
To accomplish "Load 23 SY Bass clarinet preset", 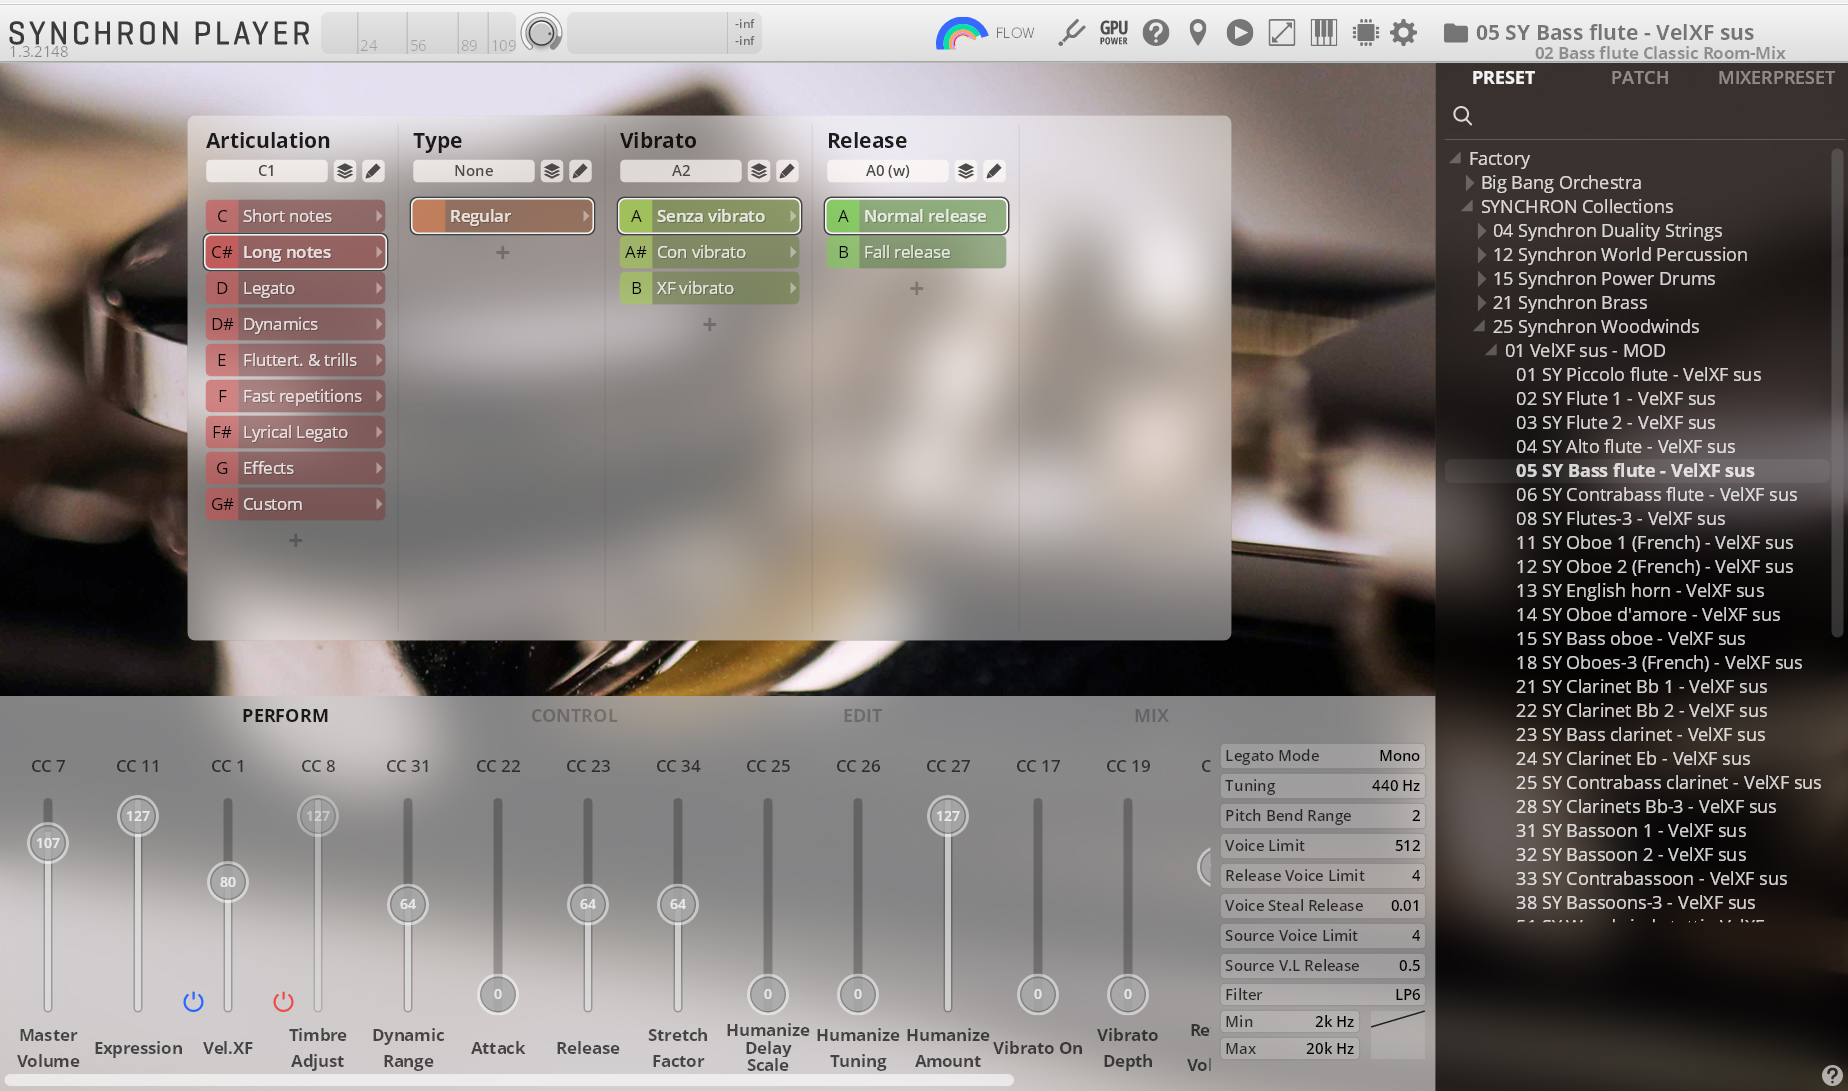I will pos(1640,734).
